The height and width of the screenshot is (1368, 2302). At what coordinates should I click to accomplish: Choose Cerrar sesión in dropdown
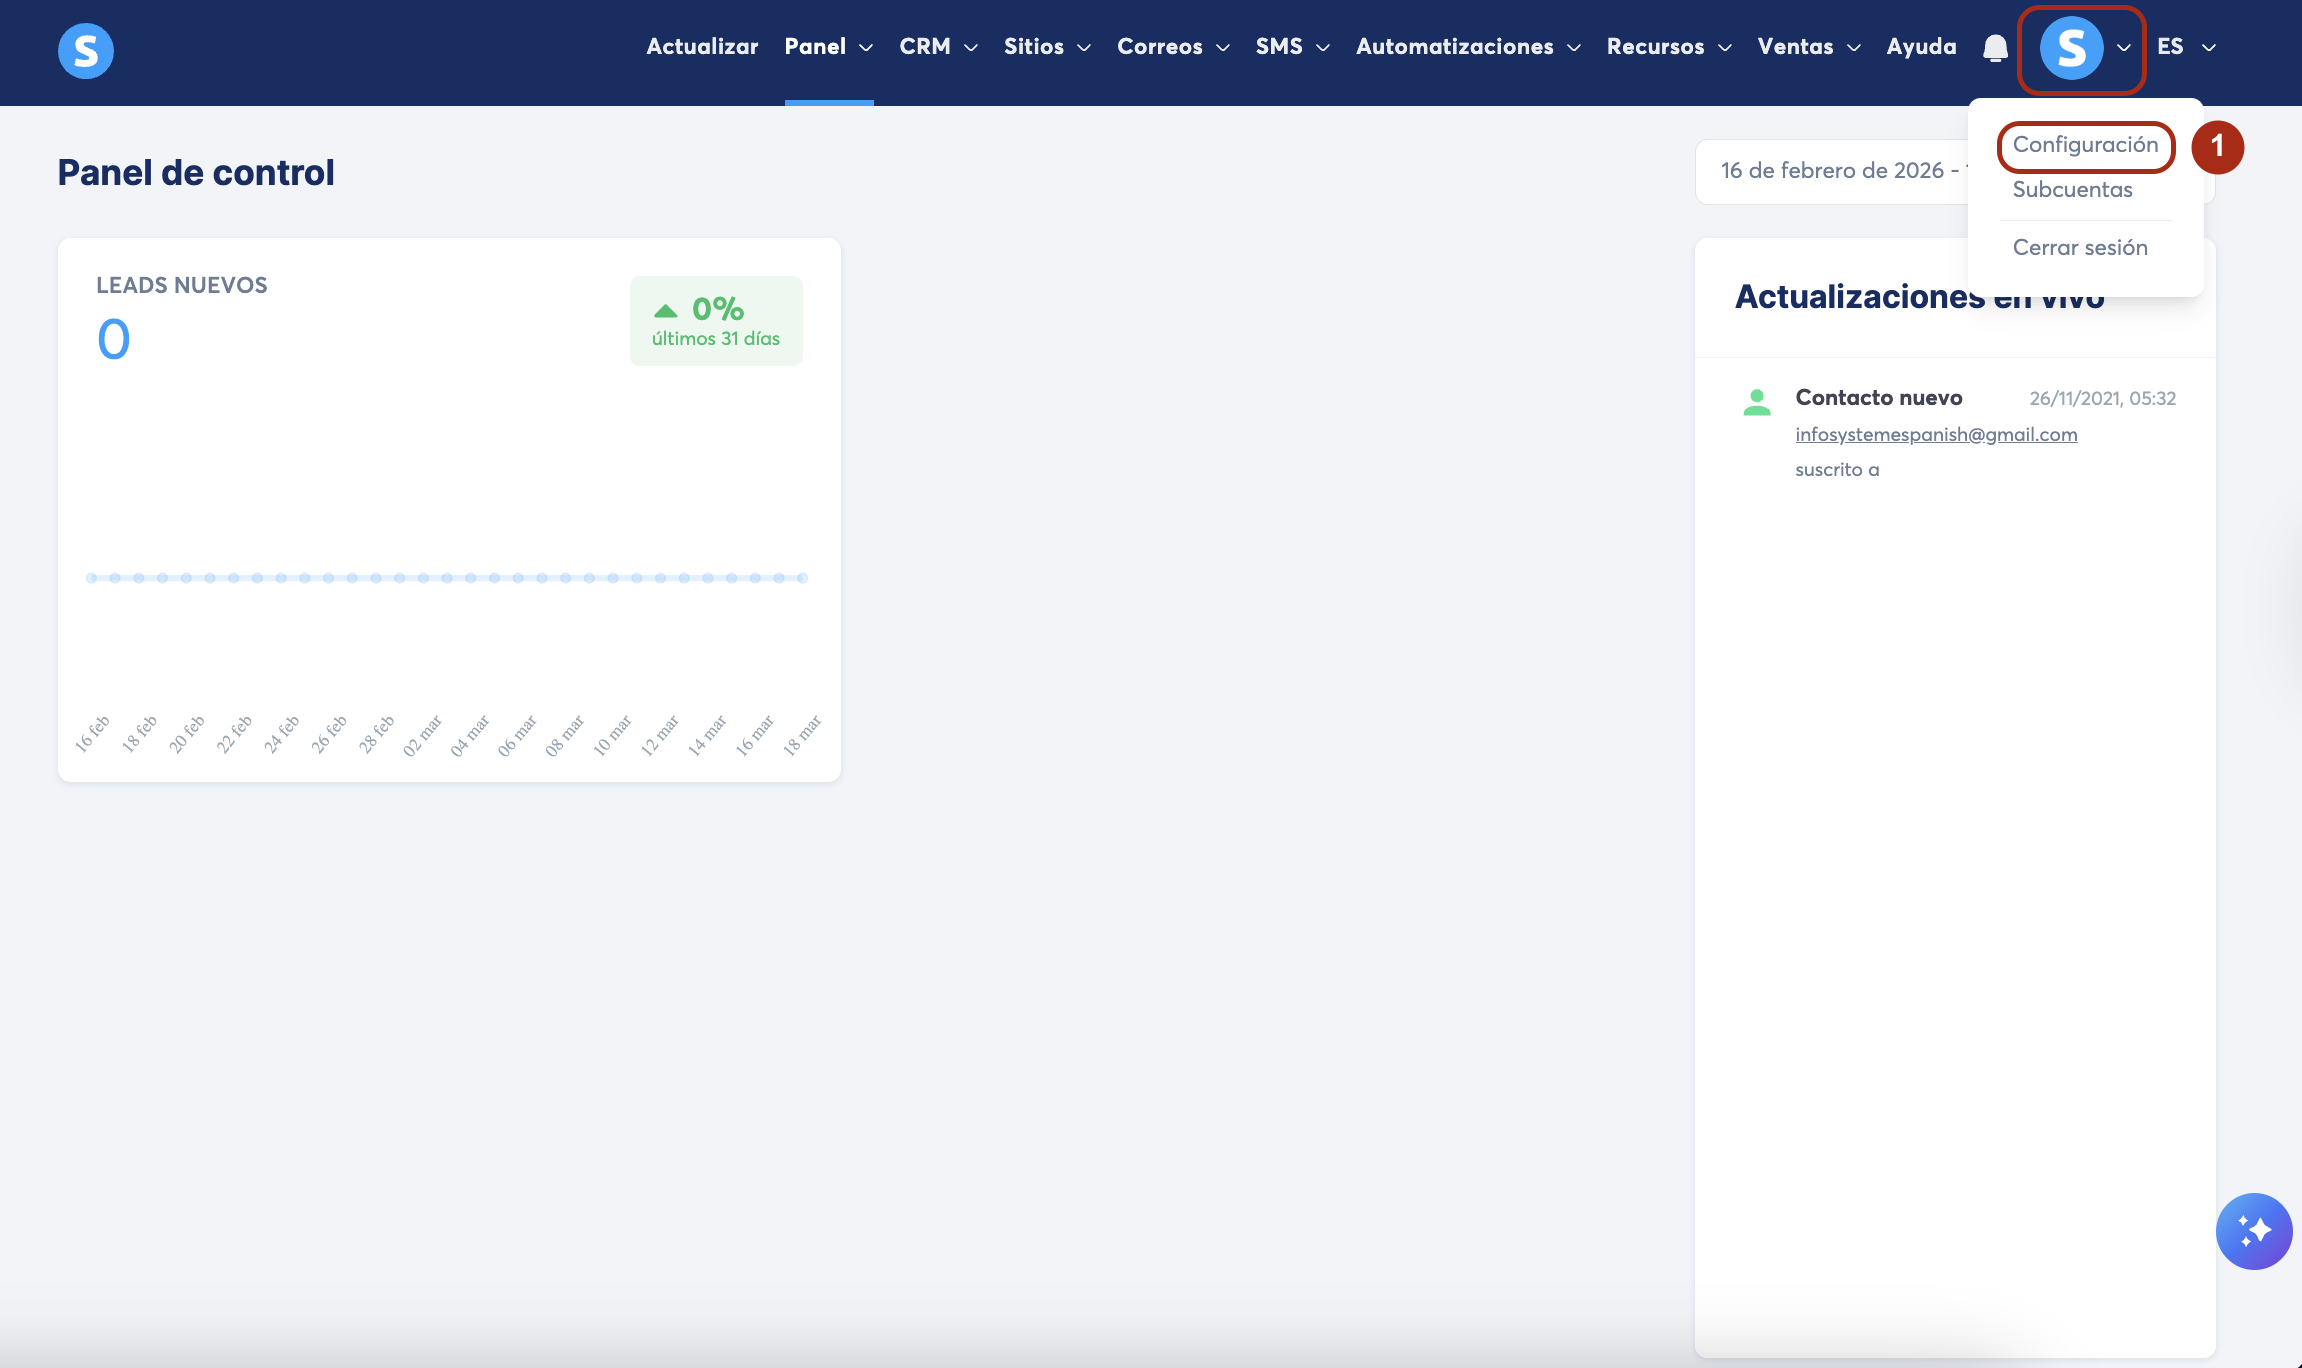[x=2080, y=248]
